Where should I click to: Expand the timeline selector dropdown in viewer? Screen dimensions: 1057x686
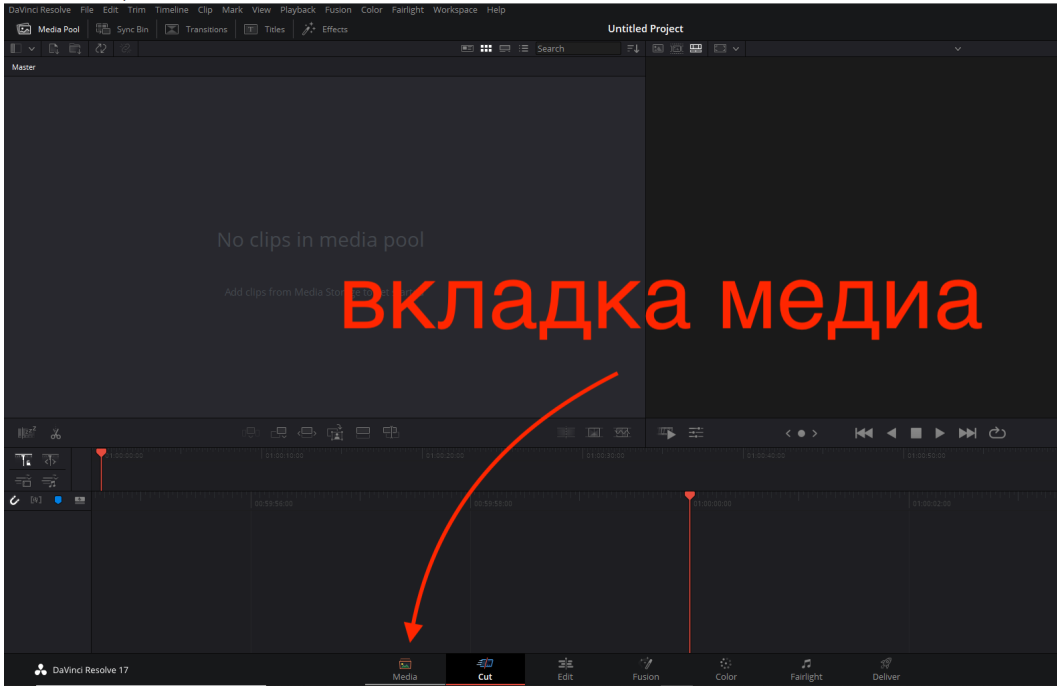click(x=957, y=49)
